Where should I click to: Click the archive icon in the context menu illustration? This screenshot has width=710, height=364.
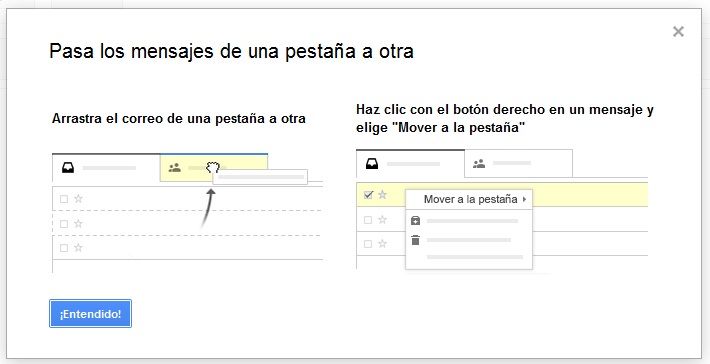click(415, 221)
